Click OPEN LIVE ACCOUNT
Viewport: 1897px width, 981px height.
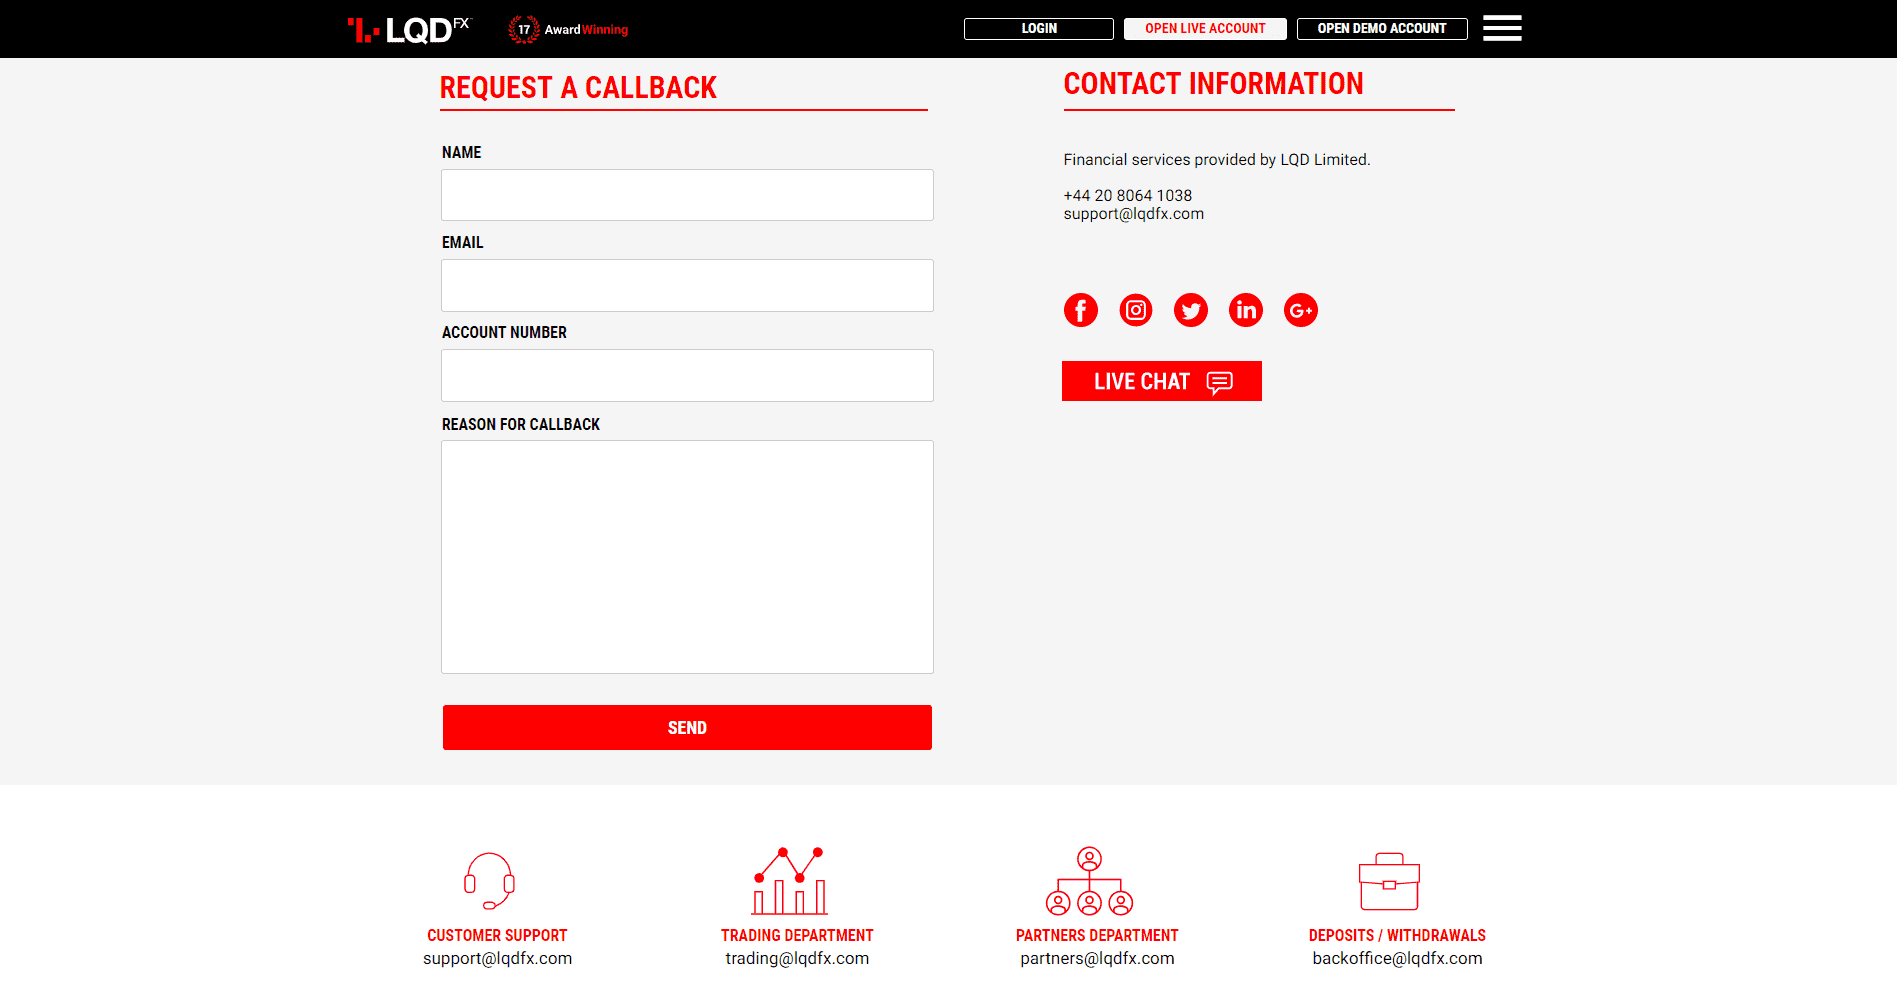click(1204, 28)
